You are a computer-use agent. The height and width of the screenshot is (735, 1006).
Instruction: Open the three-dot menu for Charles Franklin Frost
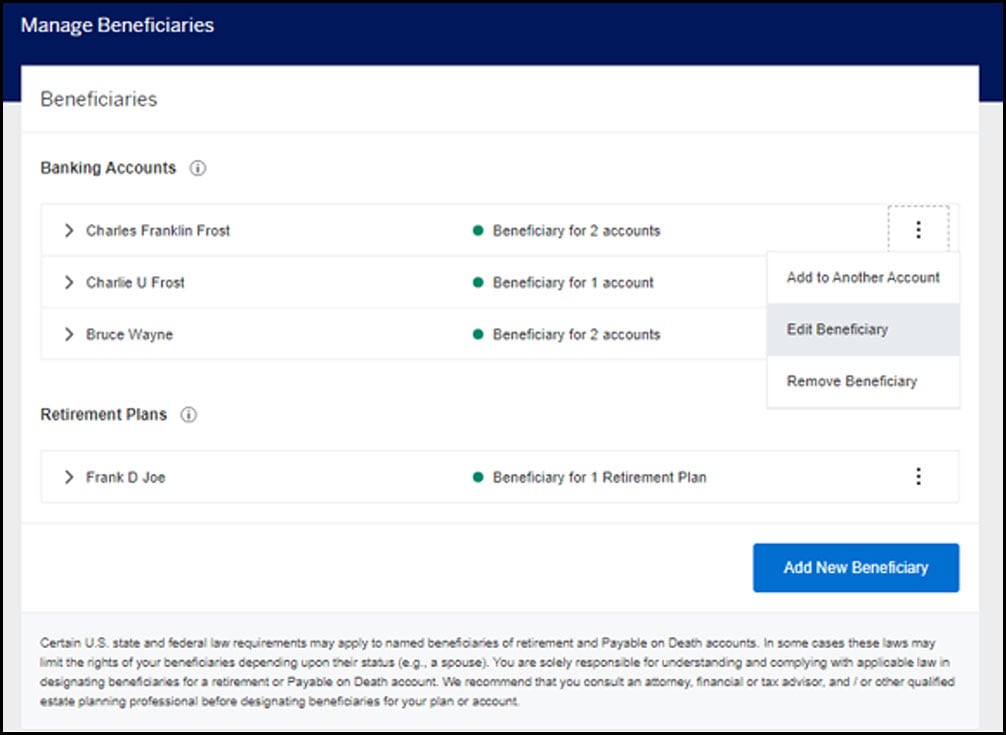click(x=918, y=231)
